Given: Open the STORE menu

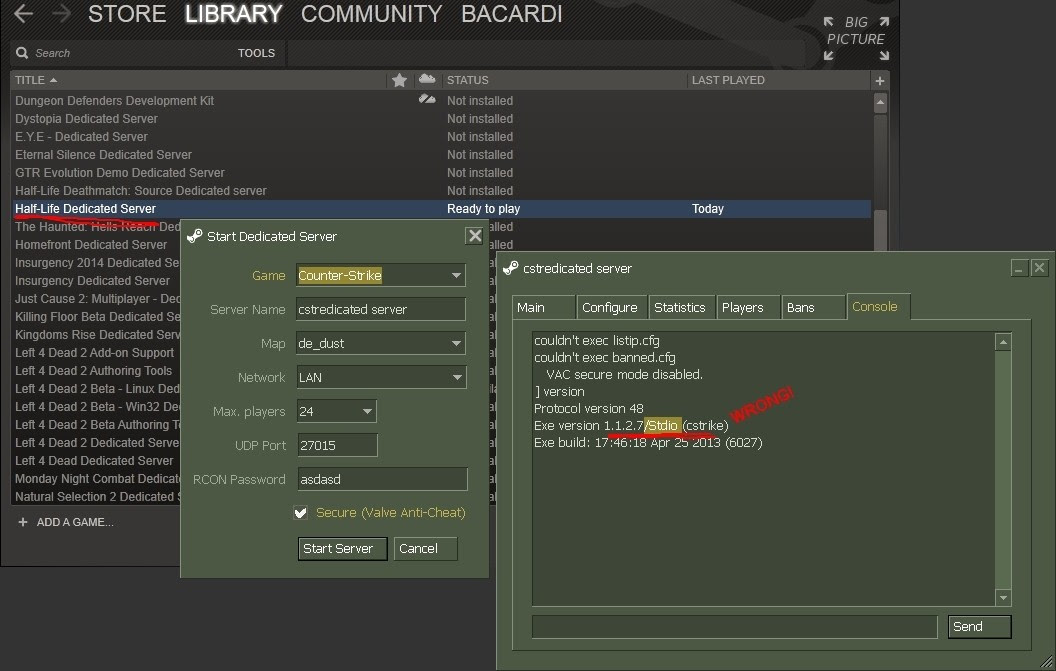Looking at the screenshot, I should (127, 13).
